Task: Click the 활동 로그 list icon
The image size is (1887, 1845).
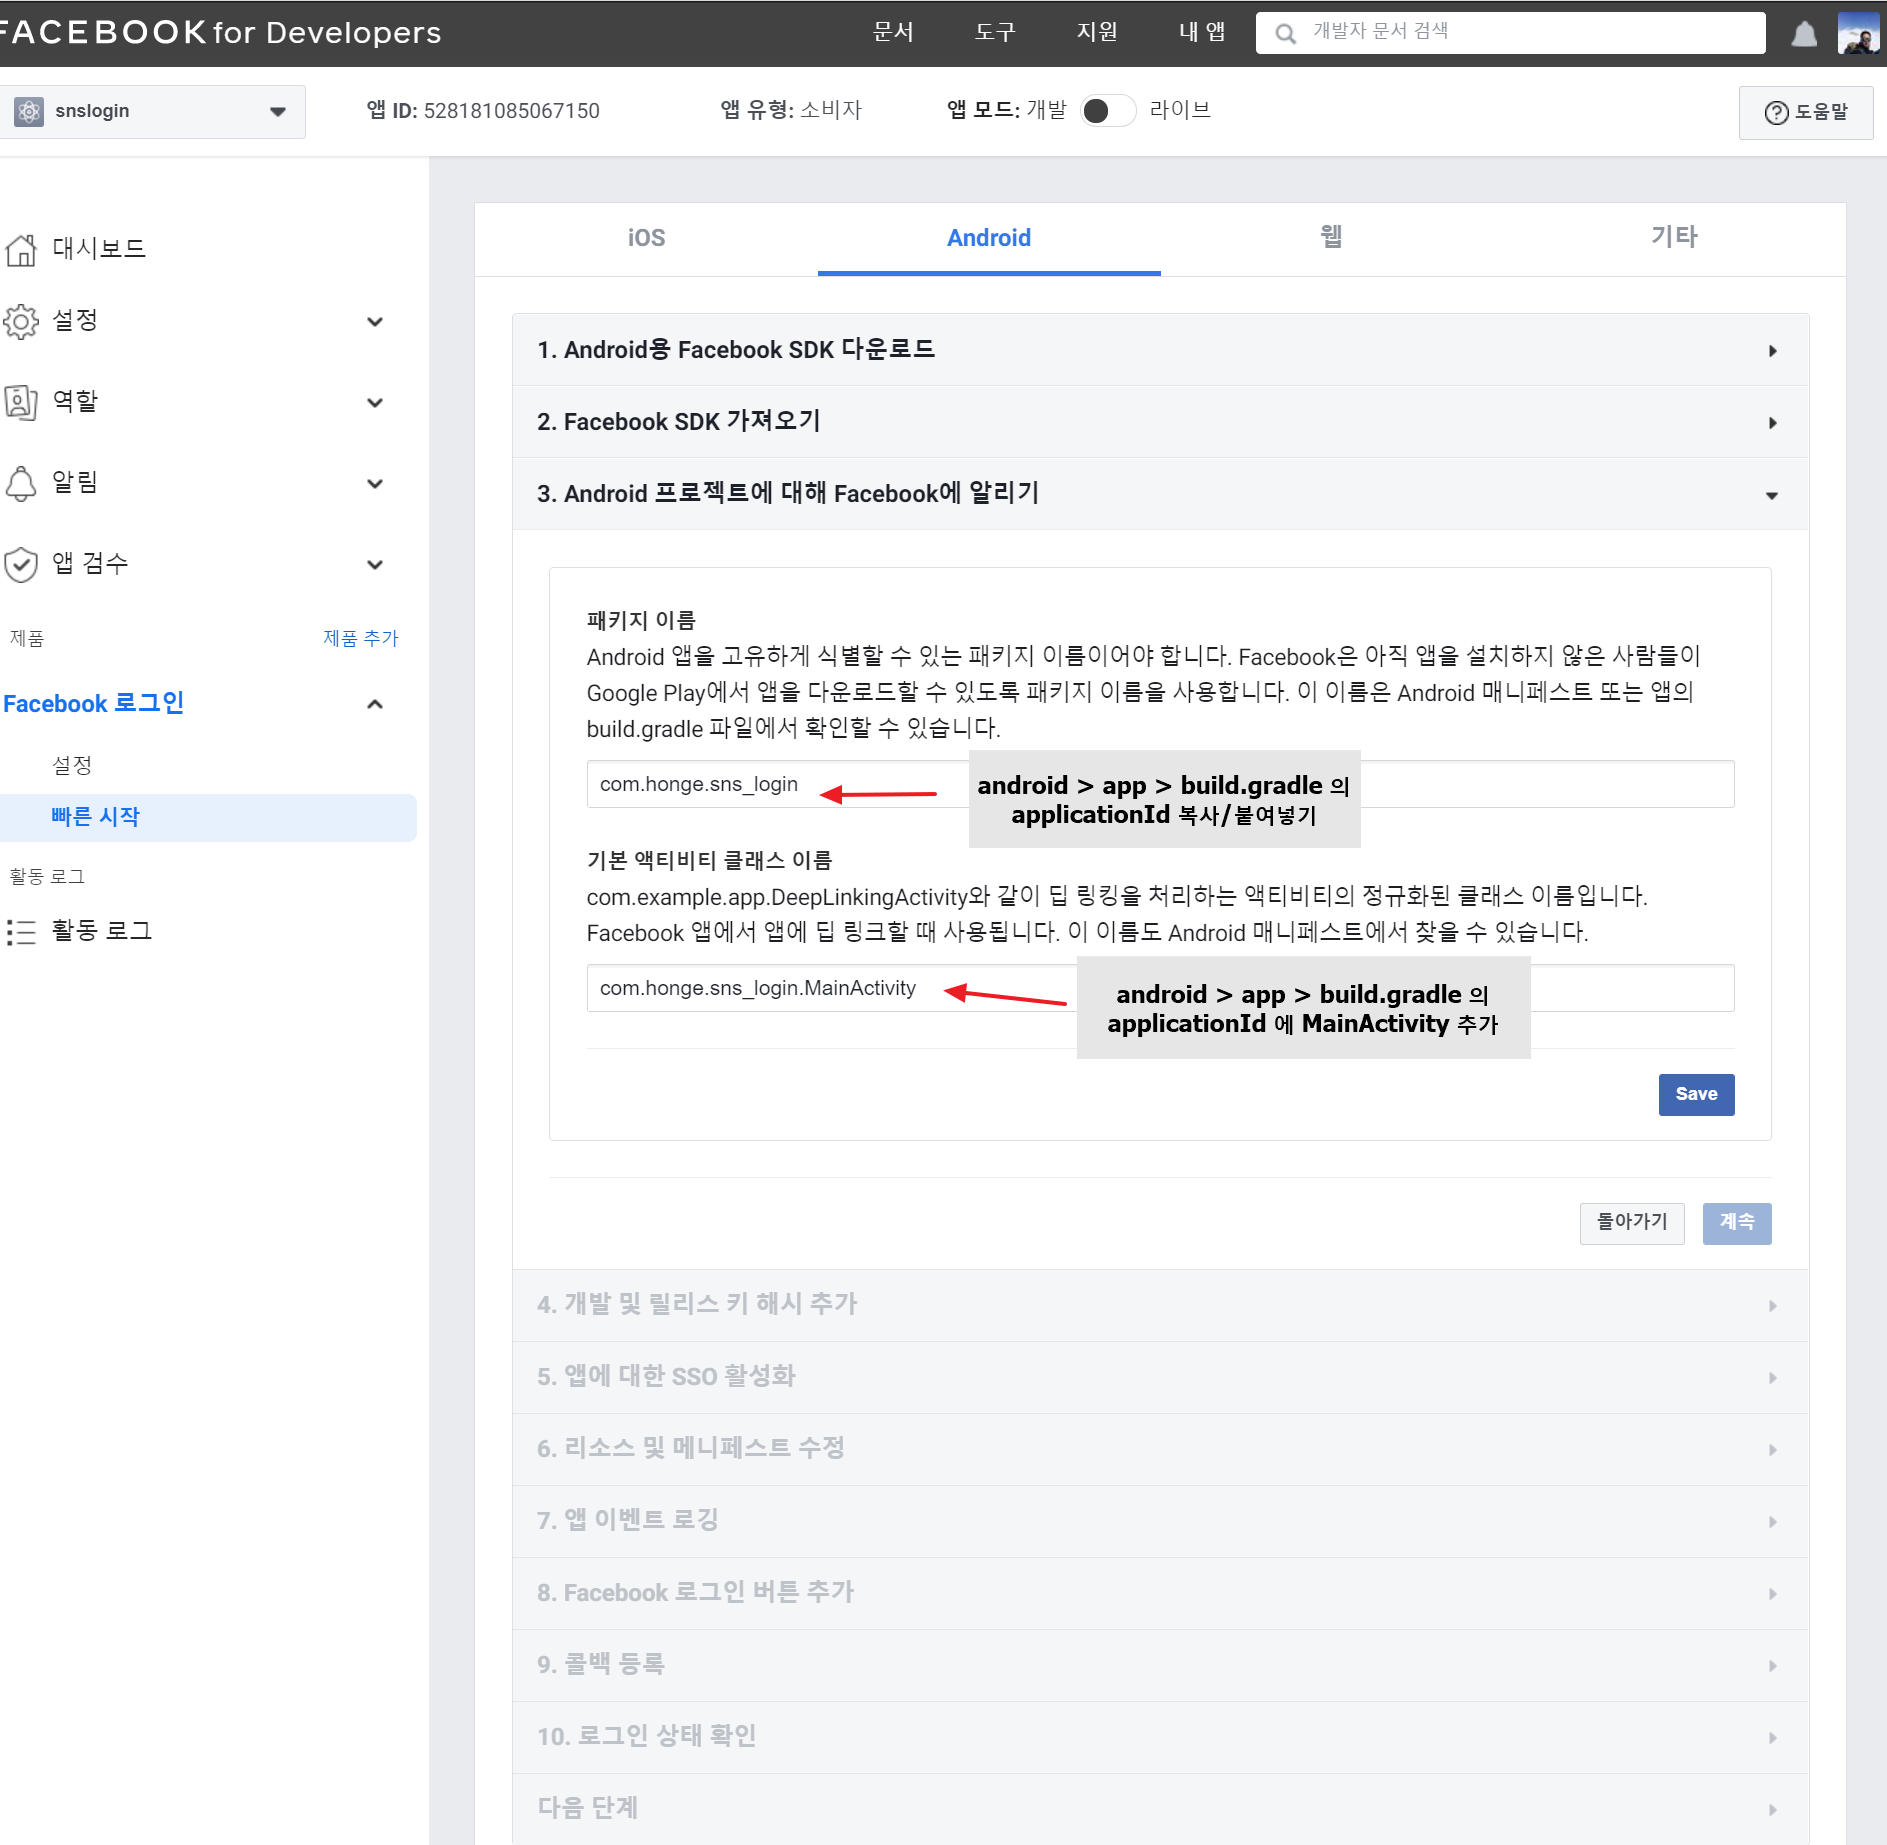Action: (20, 931)
